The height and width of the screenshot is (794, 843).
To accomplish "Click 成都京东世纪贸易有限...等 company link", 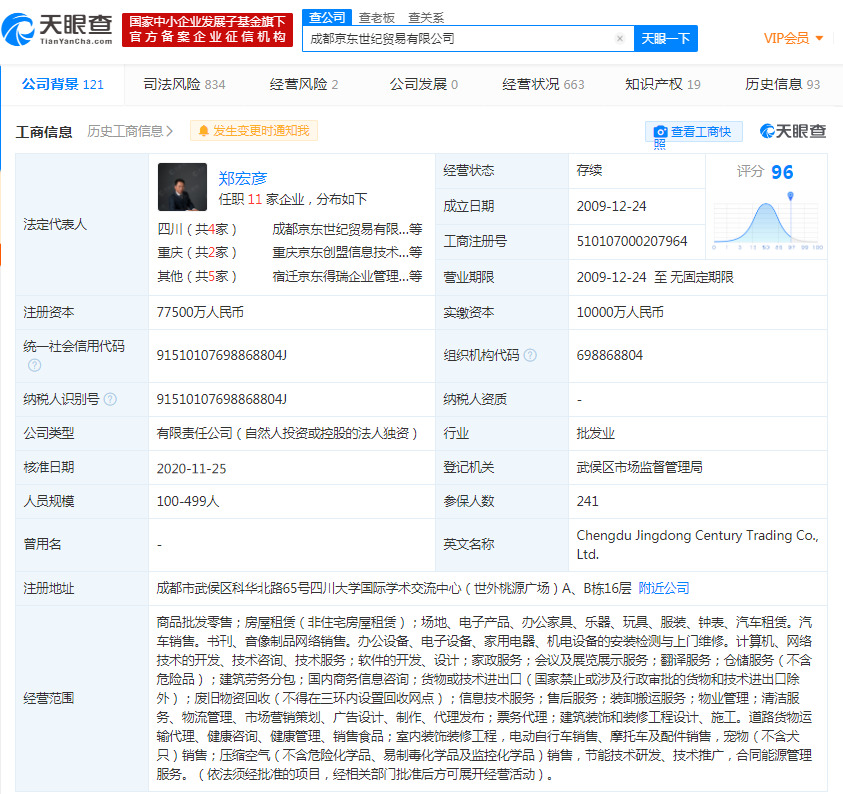I will pyautogui.click(x=347, y=229).
